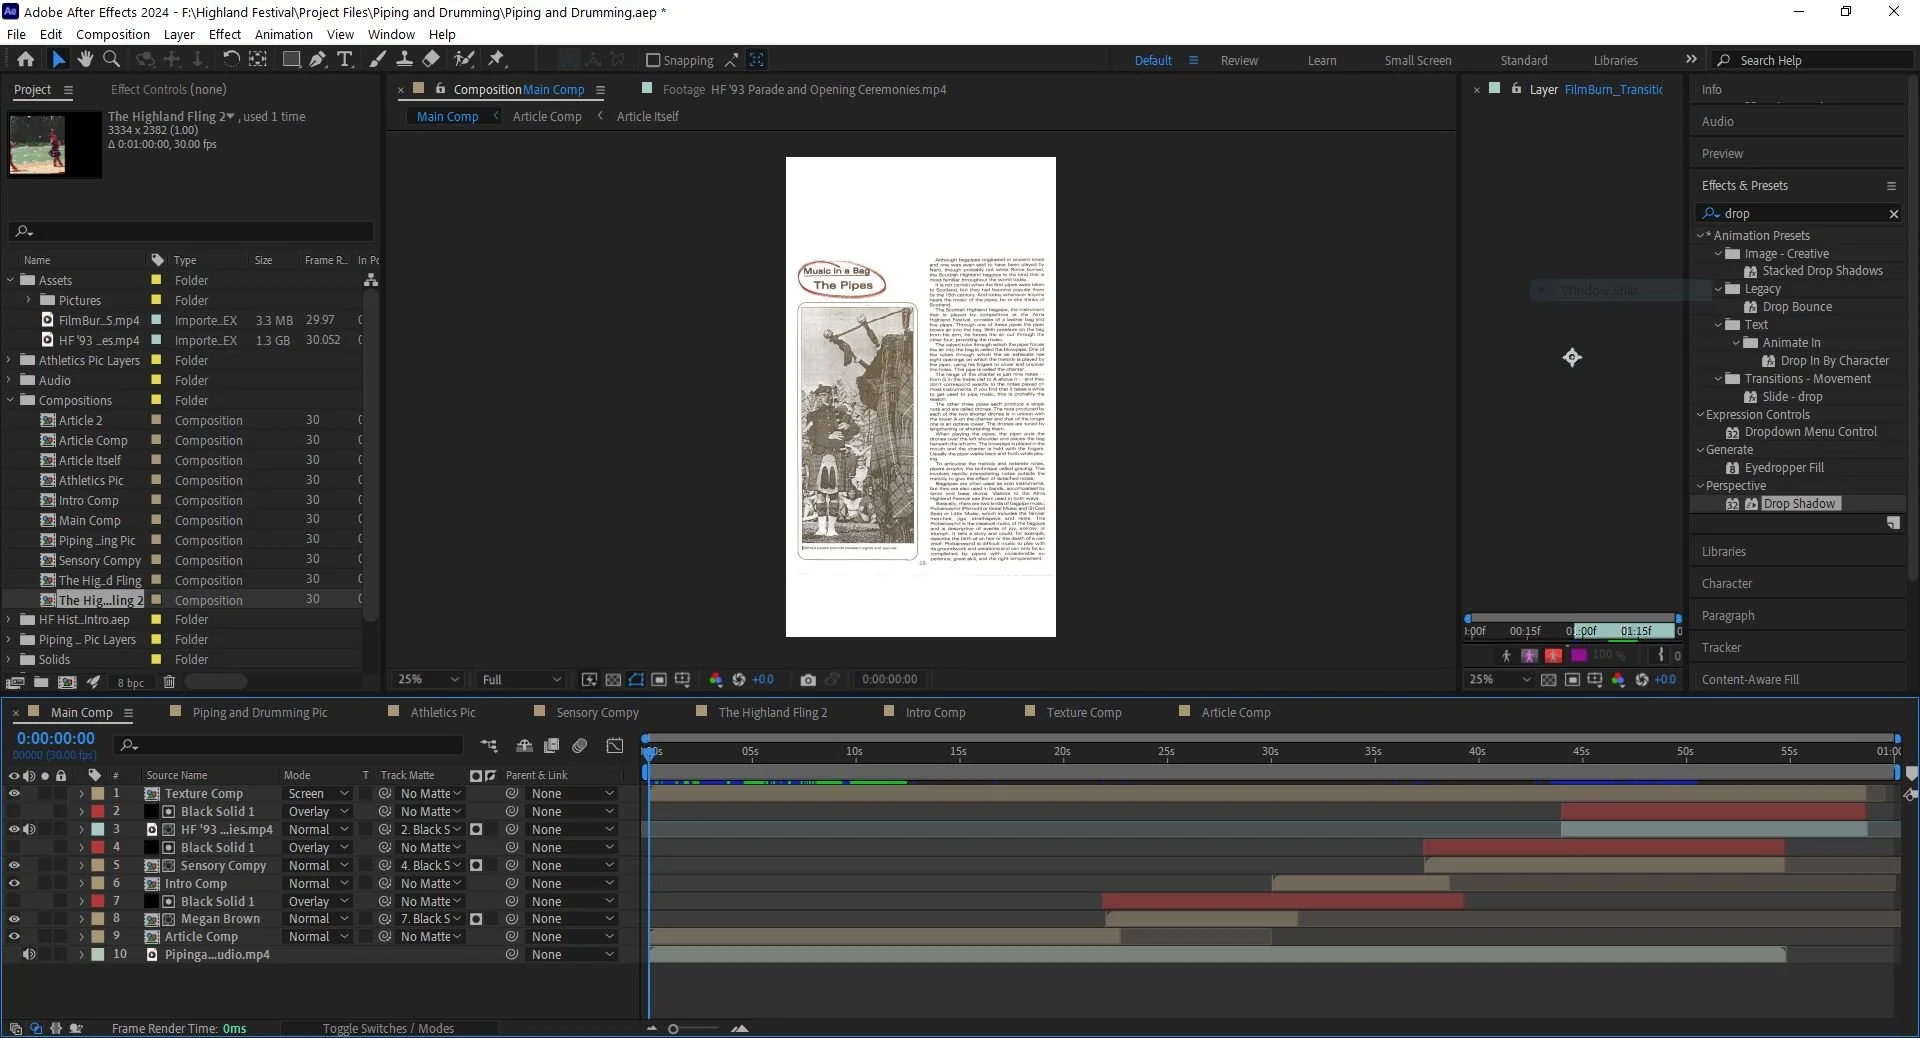Pick the Clone Stamp tool

(x=404, y=60)
